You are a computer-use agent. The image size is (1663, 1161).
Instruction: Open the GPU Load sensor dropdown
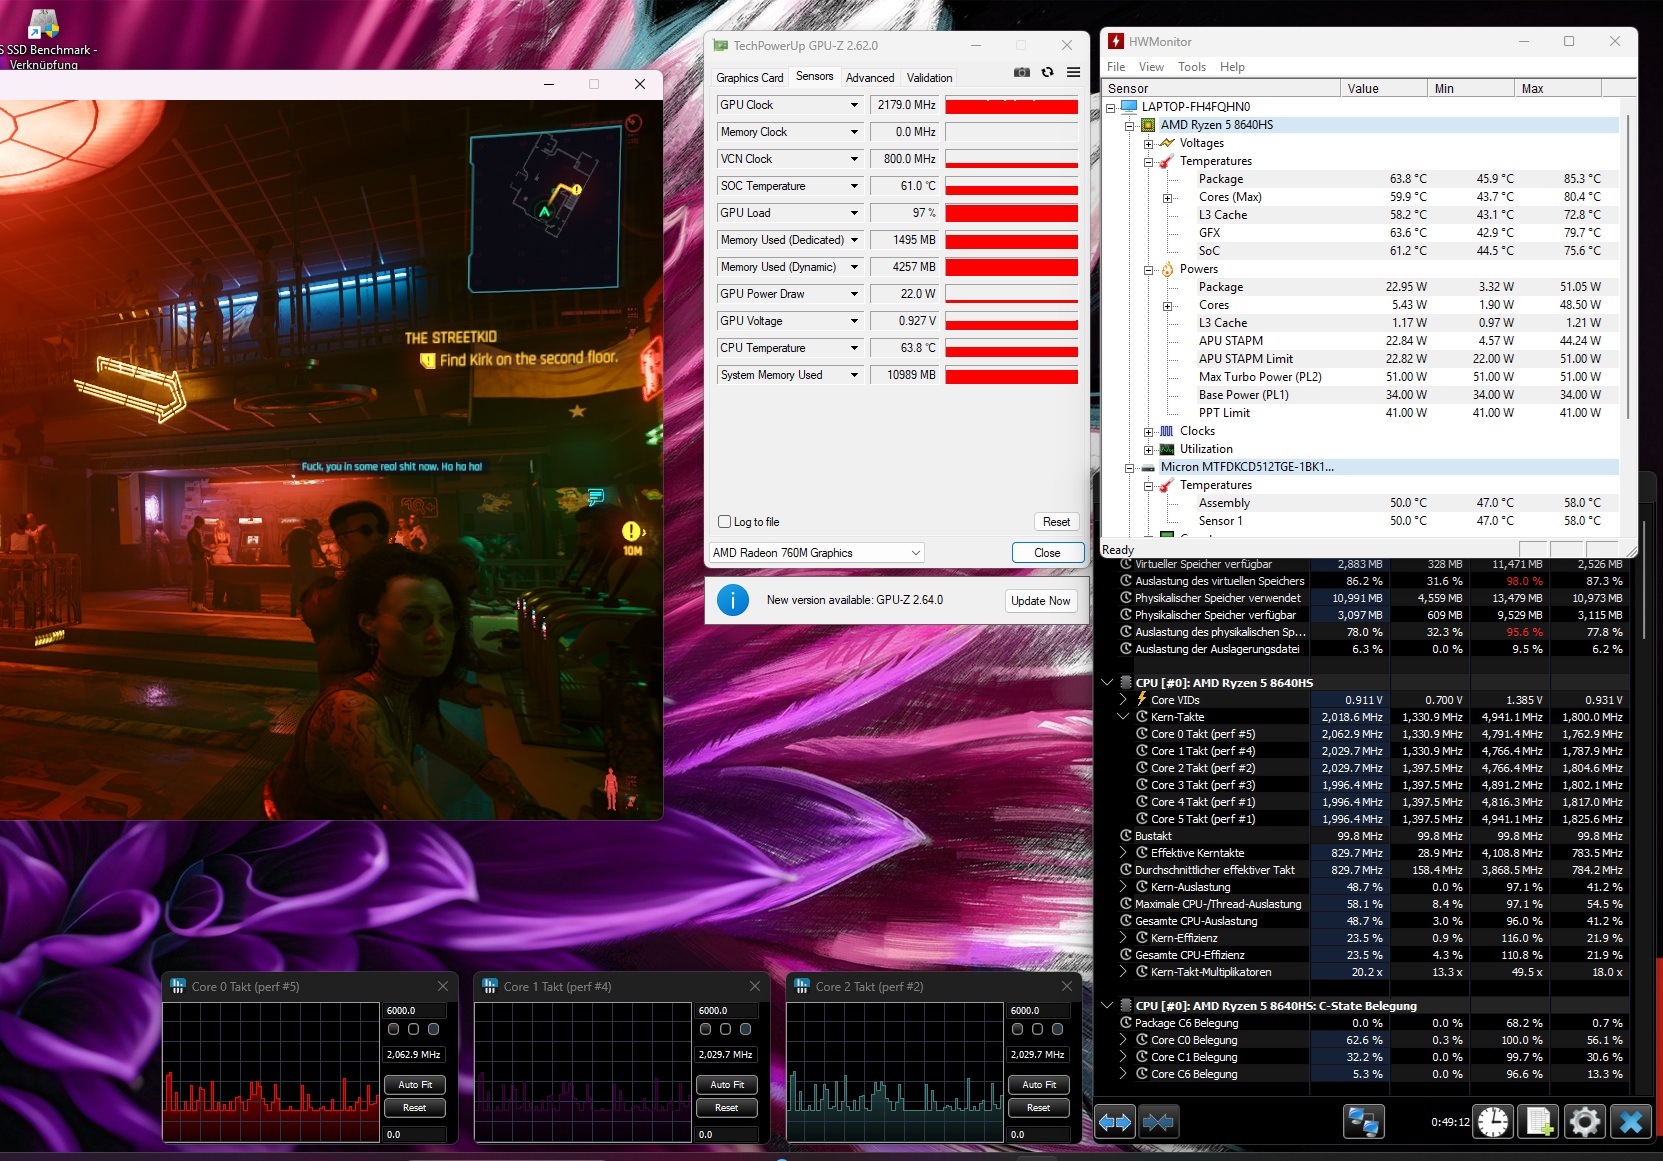click(x=854, y=213)
